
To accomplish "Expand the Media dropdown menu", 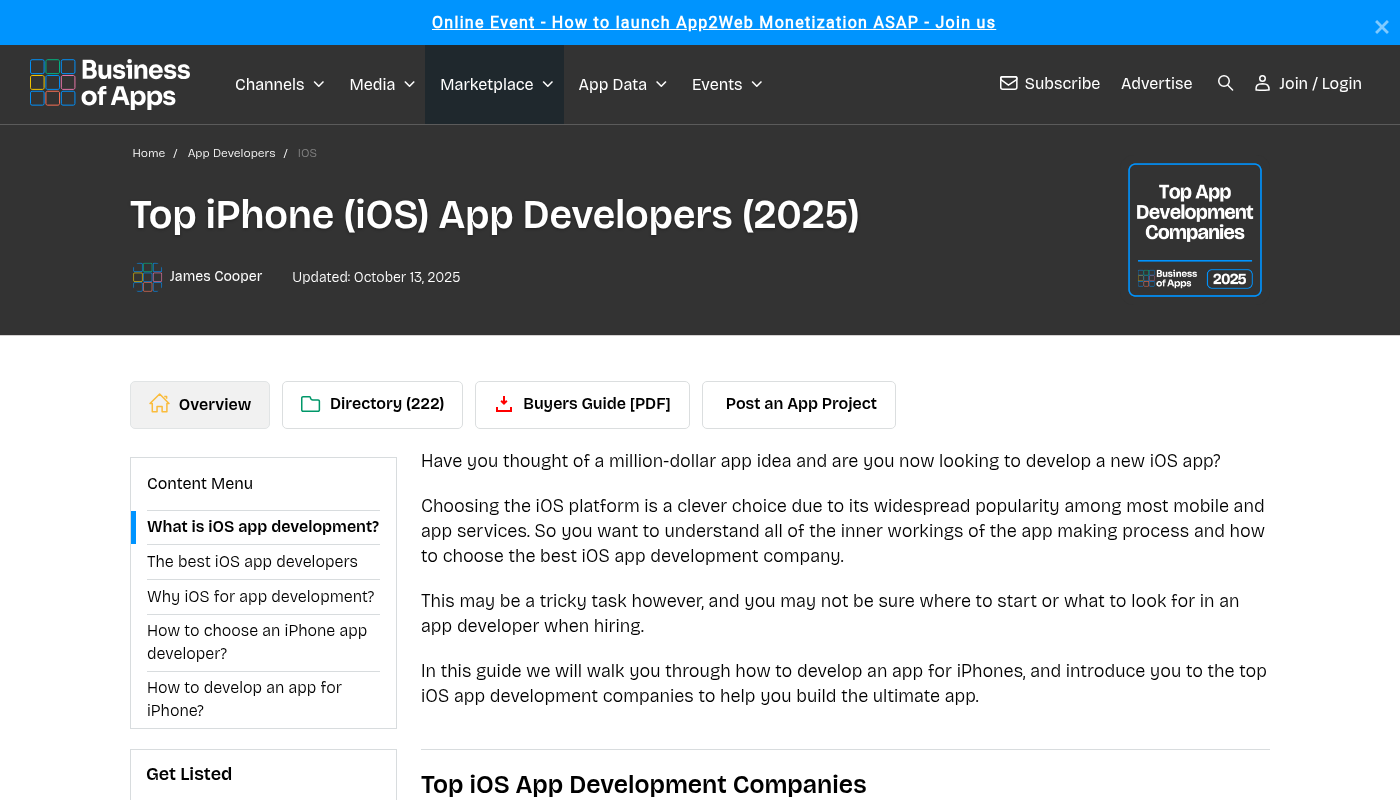I will 382,84.
